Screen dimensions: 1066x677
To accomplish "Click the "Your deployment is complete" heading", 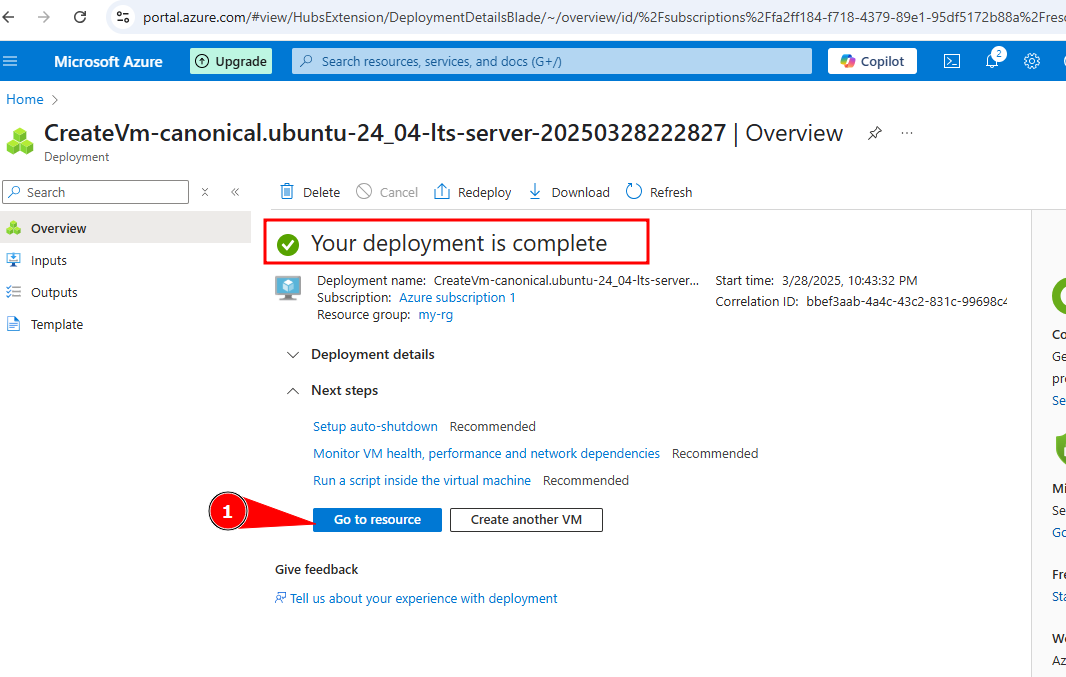I will coord(459,243).
